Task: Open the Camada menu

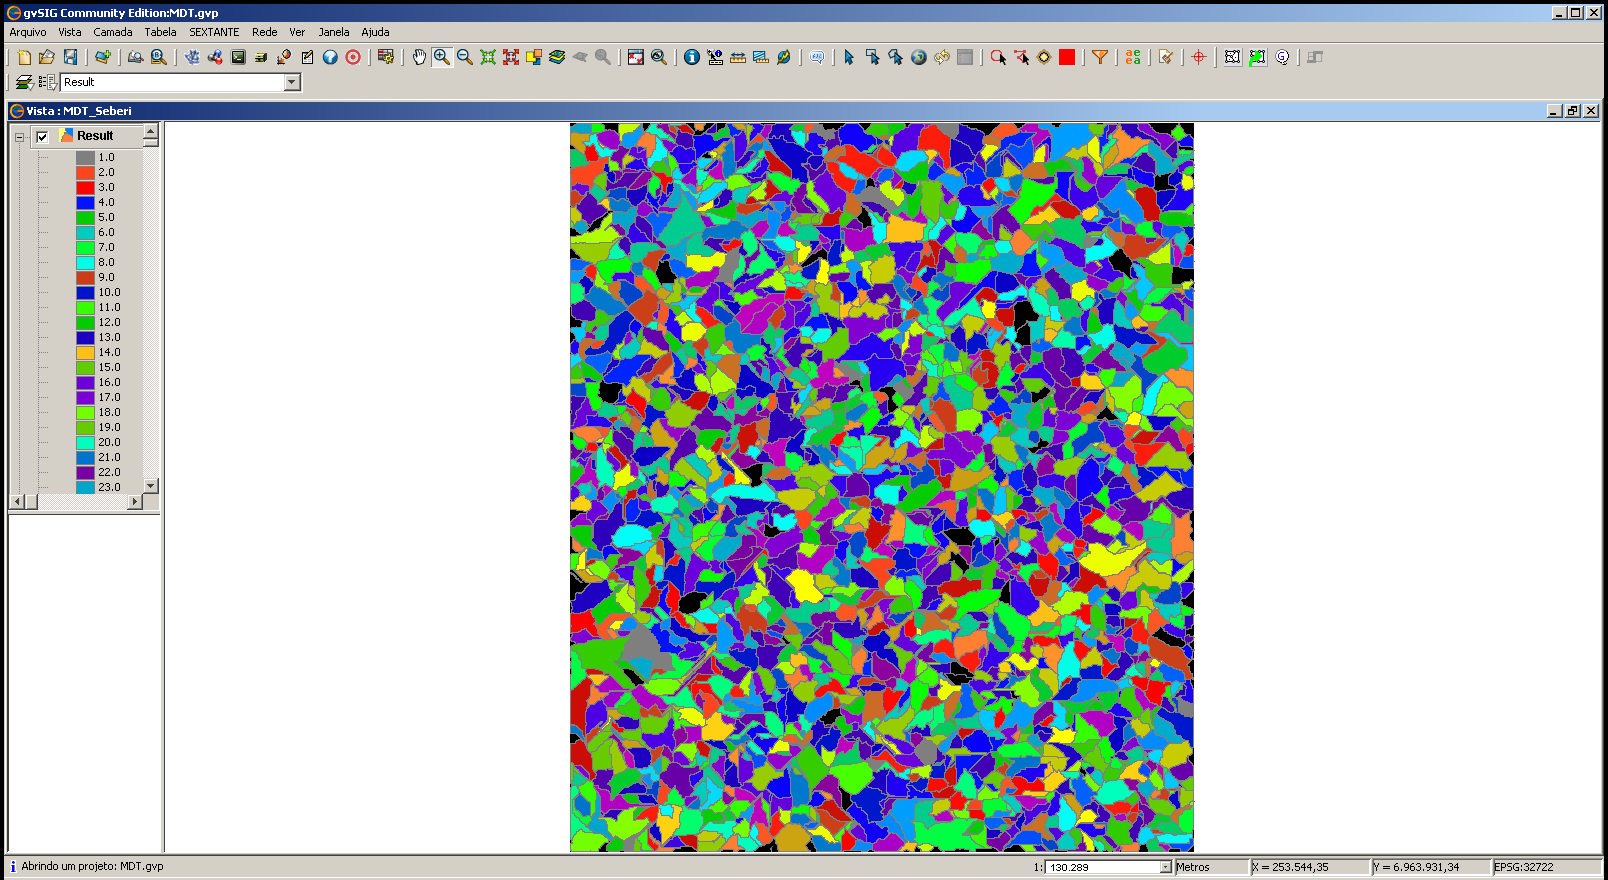Action: point(113,32)
